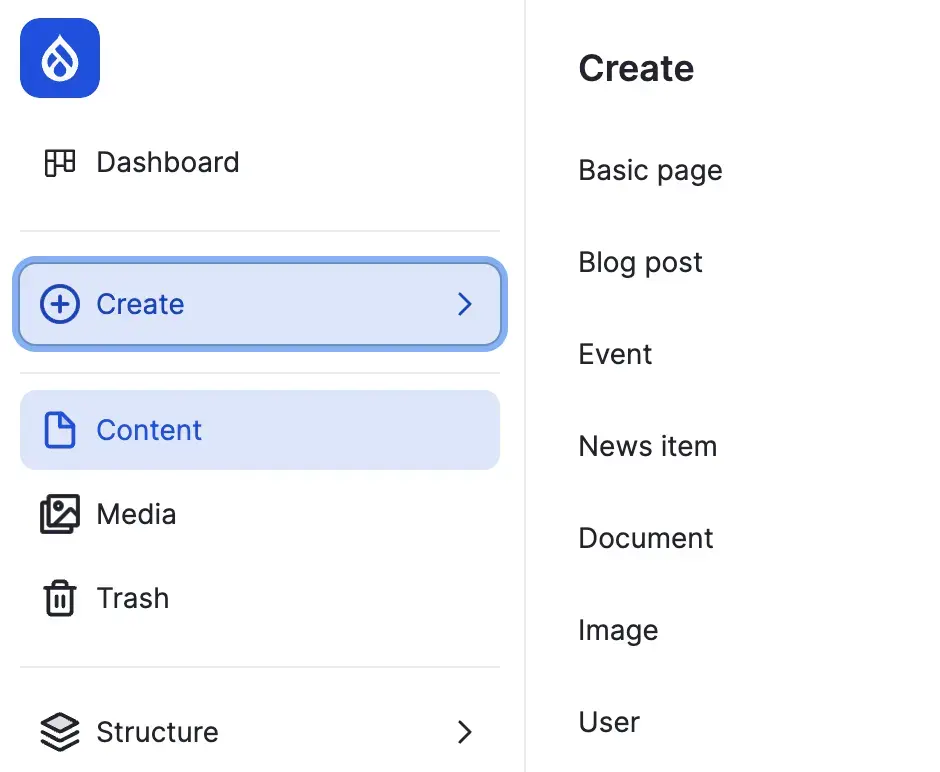The width and height of the screenshot is (940, 772).
Task: Click the Structure layers icon
Action: pos(60,732)
